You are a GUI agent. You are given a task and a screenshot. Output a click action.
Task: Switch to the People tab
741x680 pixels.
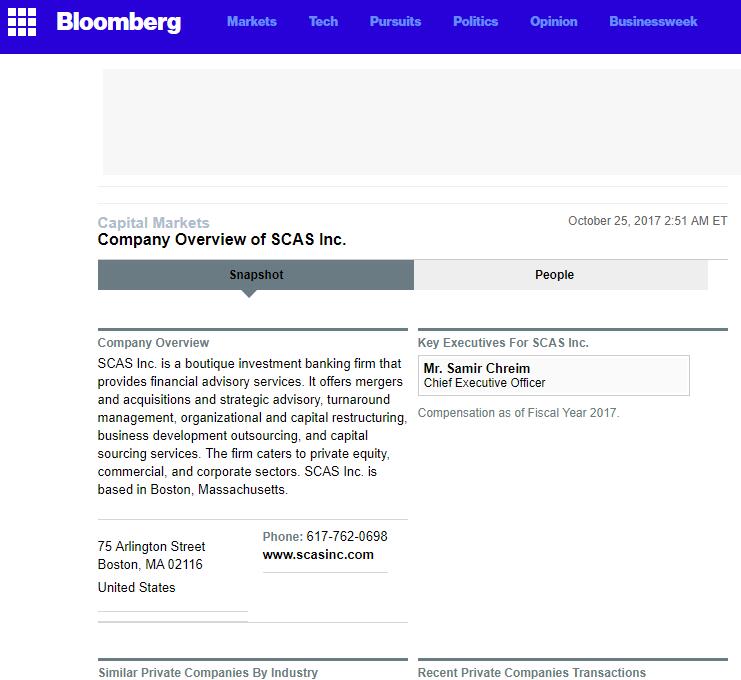[560, 275]
